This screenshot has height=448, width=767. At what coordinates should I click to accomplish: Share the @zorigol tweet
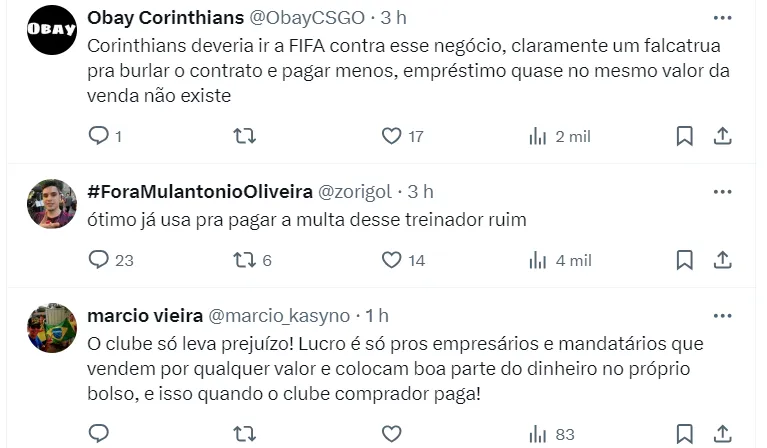click(x=722, y=260)
